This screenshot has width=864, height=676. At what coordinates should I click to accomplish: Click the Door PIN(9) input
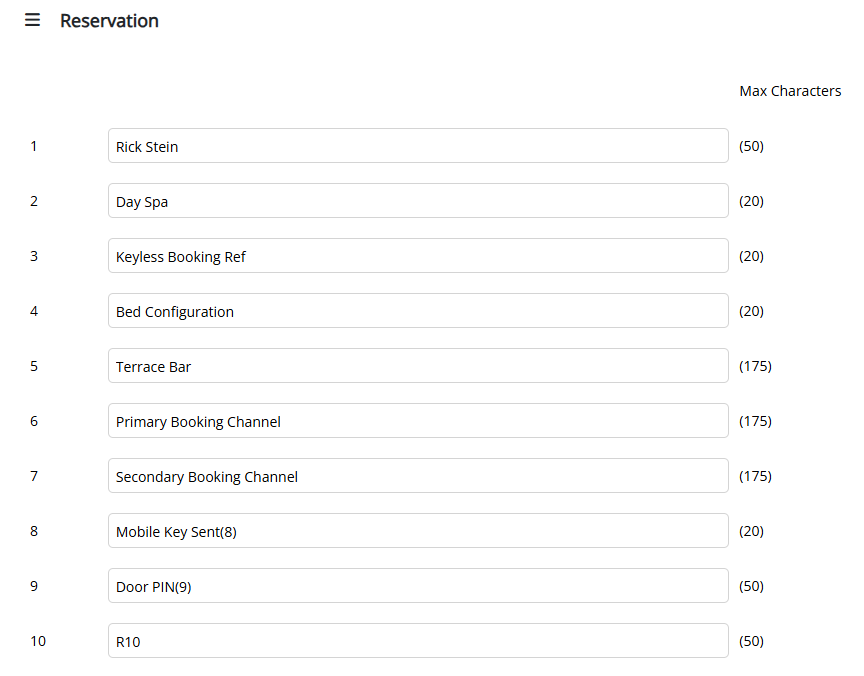[418, 586]
